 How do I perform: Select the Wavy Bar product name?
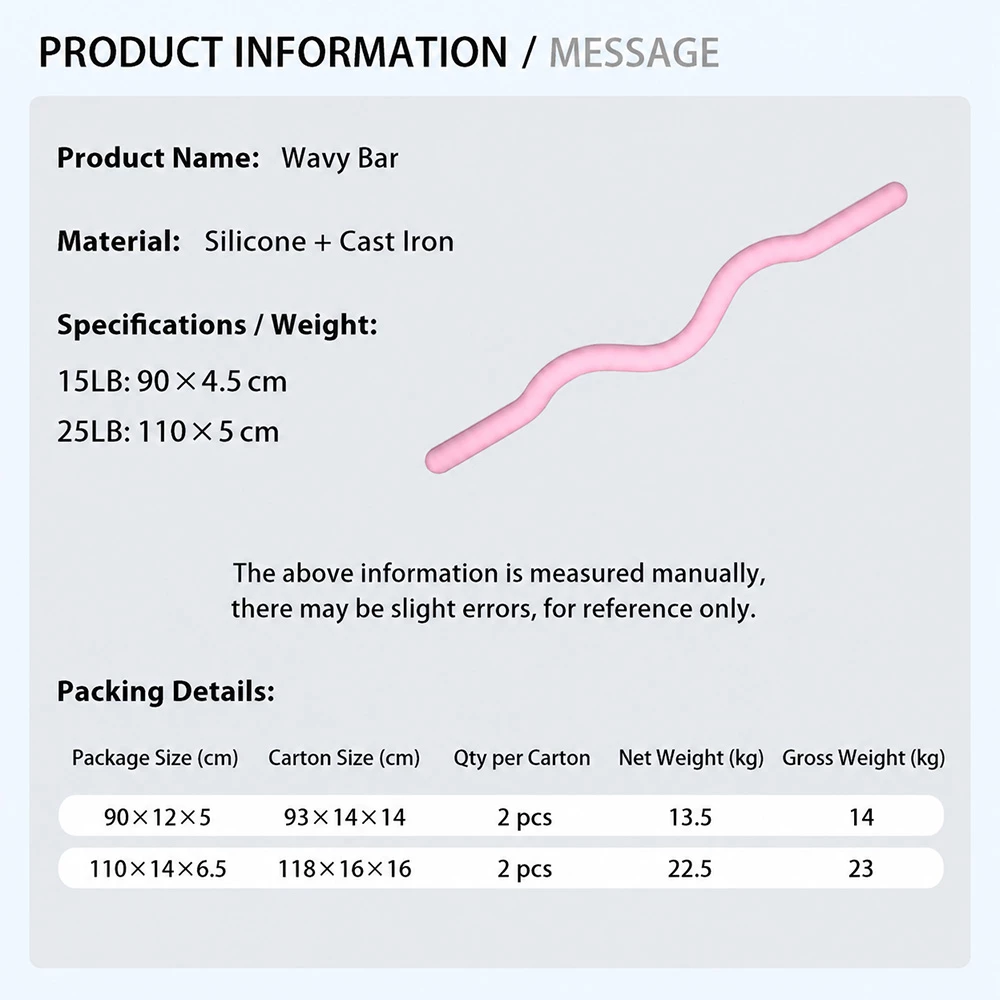click(x=340, y=159)
